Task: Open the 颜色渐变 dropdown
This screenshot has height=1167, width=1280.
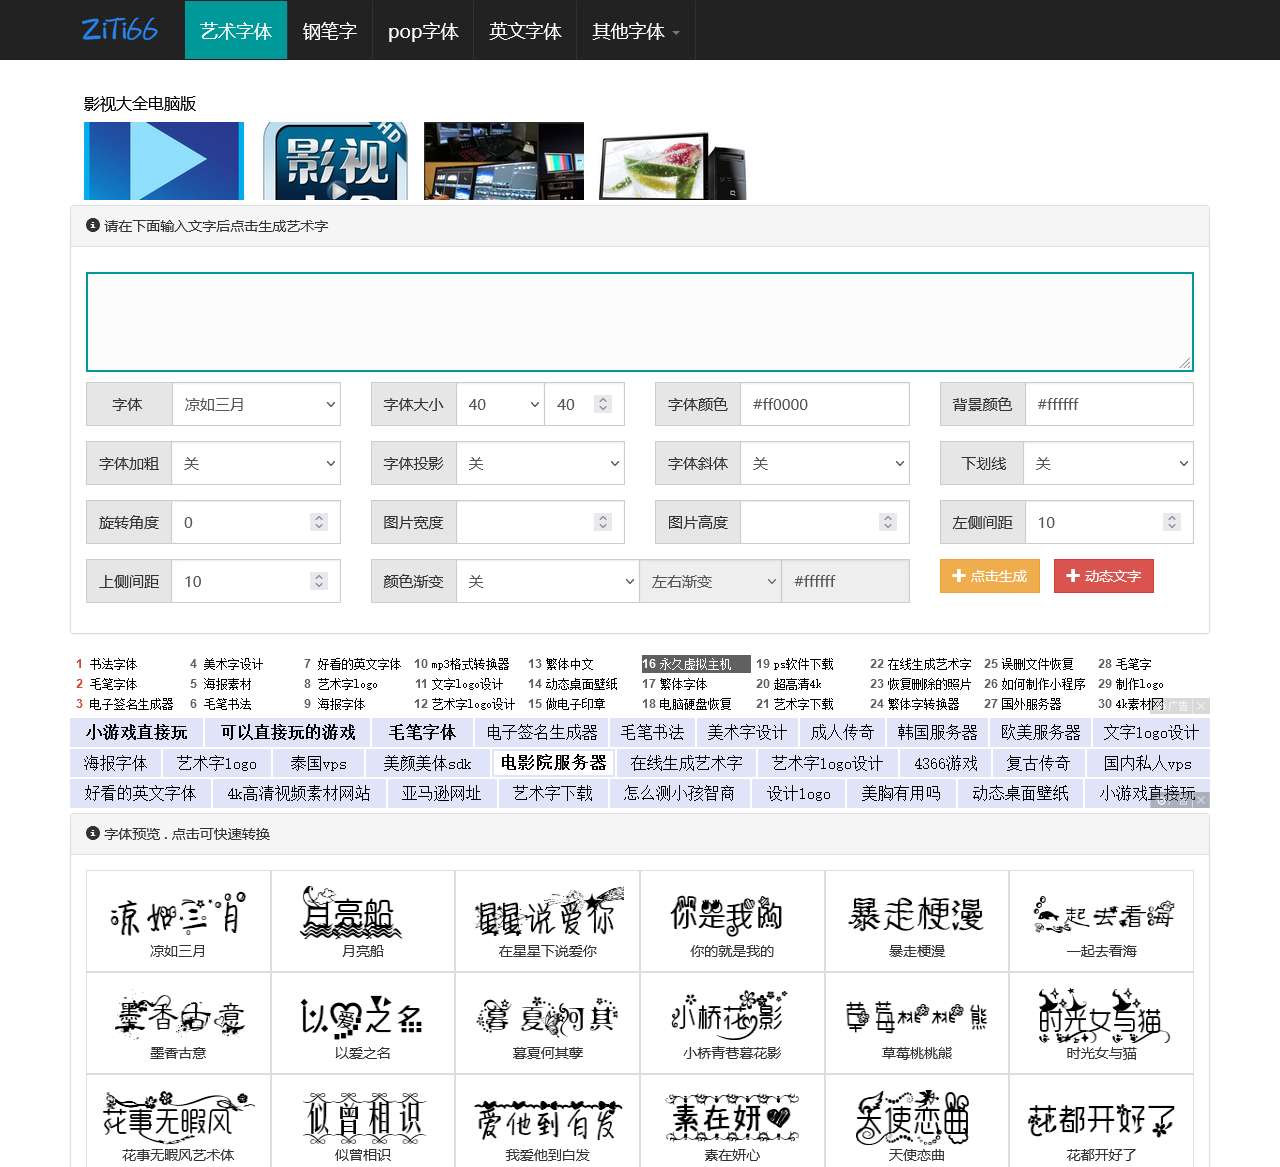Action: click(547, 581)
